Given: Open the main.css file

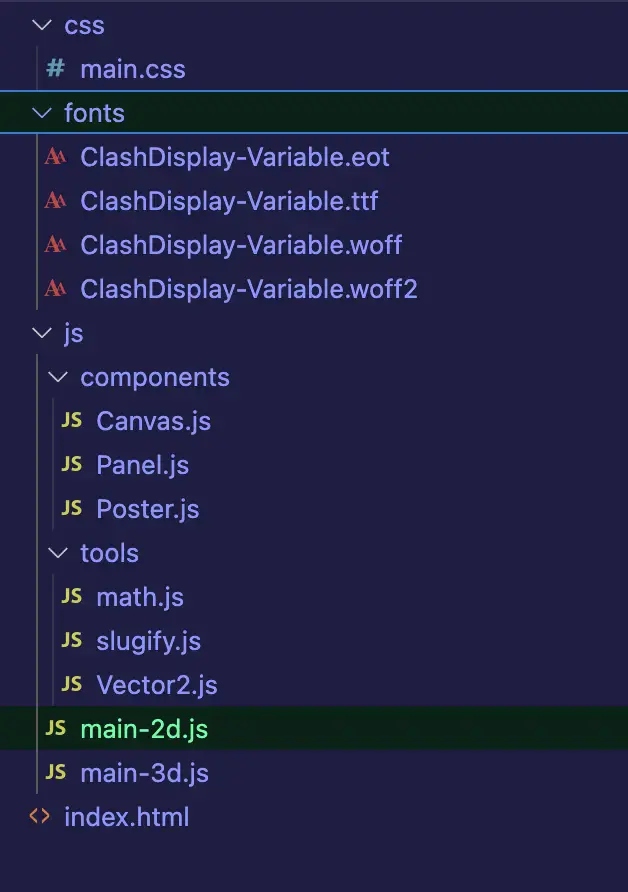Looking at the screenshot, I should pos(132,69).
